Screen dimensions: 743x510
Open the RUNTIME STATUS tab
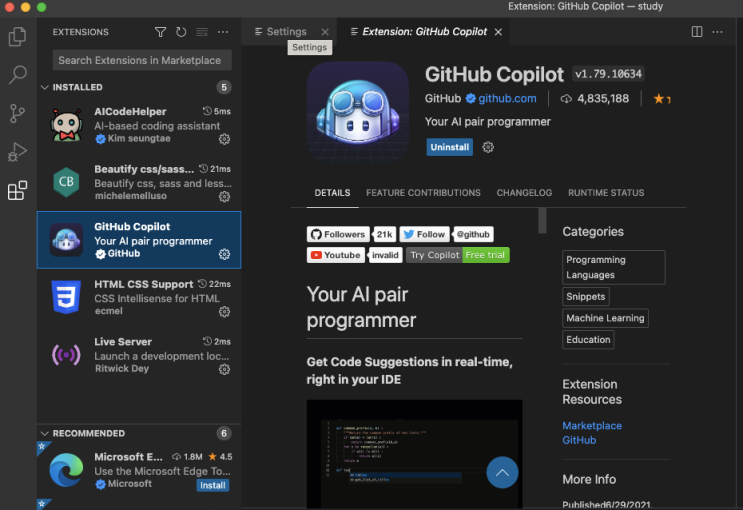(x=606, y=193)
